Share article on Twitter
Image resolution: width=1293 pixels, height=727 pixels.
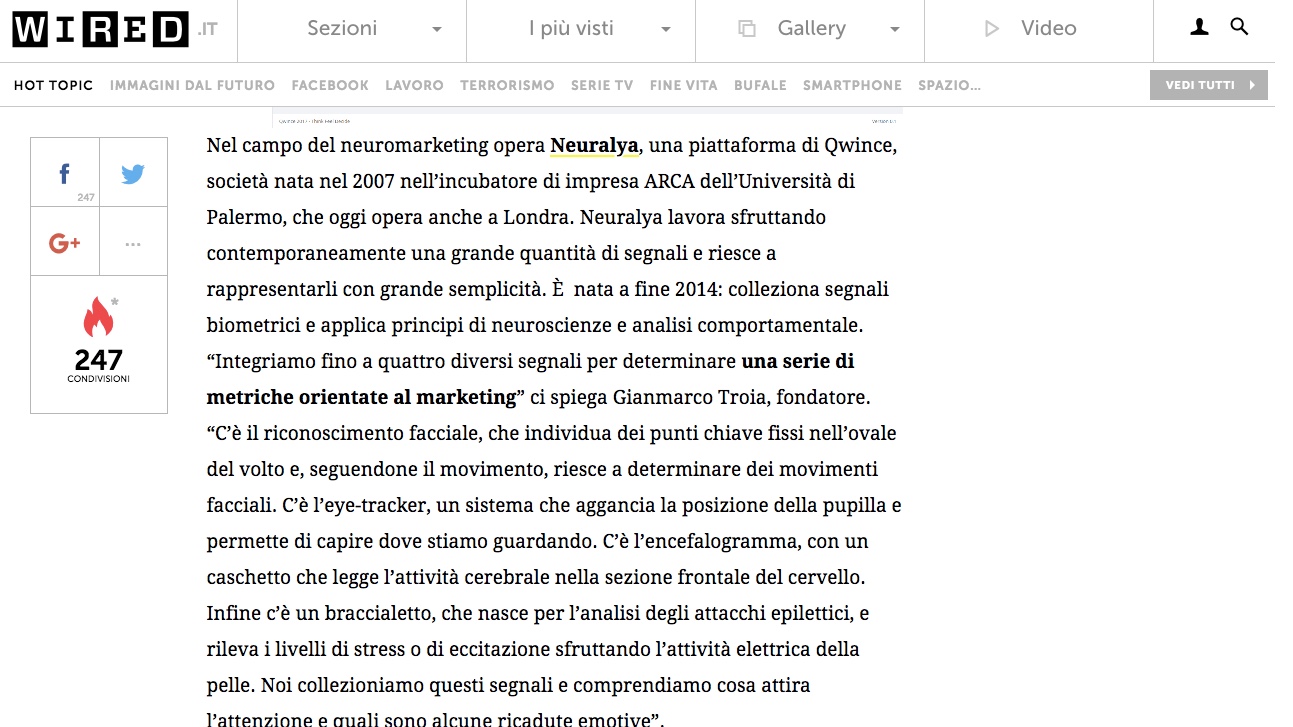[x=133, y=174]
